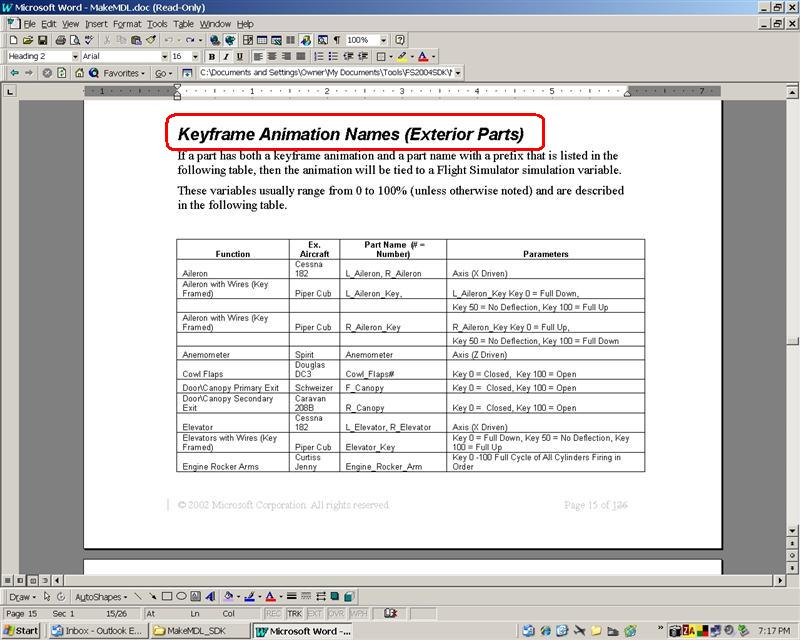Click the Highlight color marker button
Image resolution: width=800 pixels, height=640 pixels.
click(402, 56)
